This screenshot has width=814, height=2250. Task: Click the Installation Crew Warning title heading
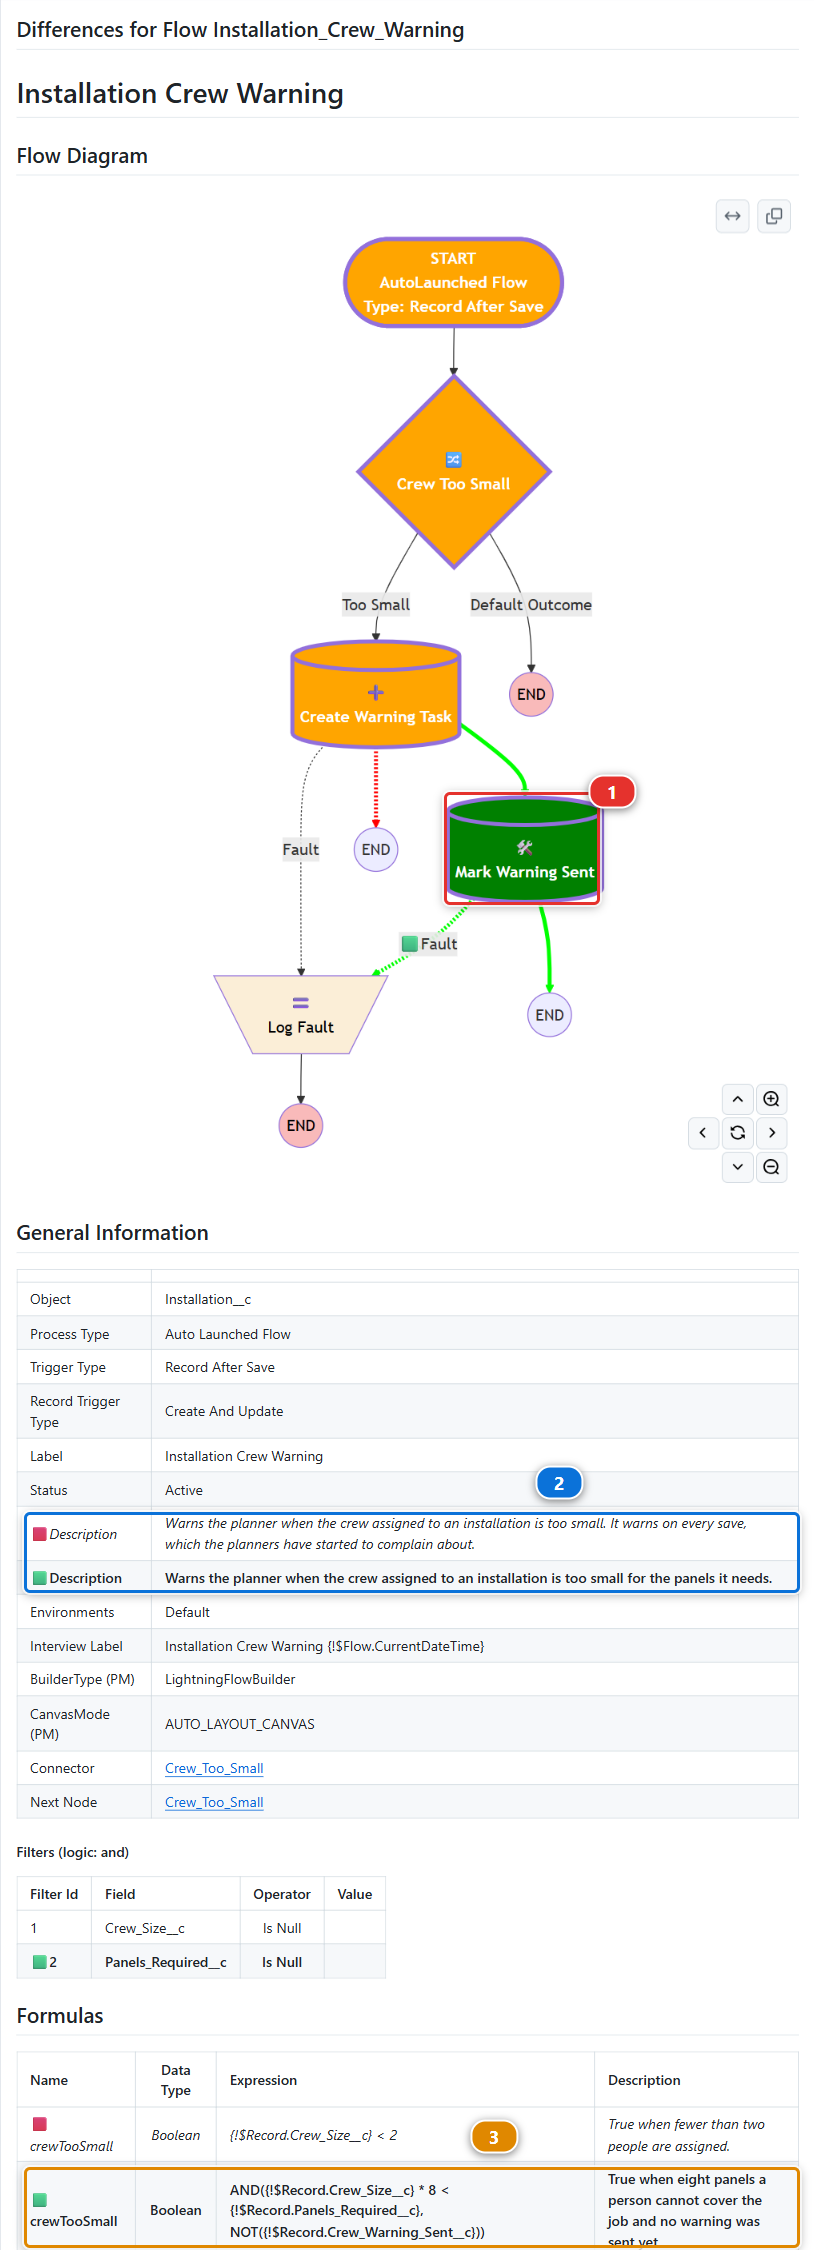tap(180, 94)
